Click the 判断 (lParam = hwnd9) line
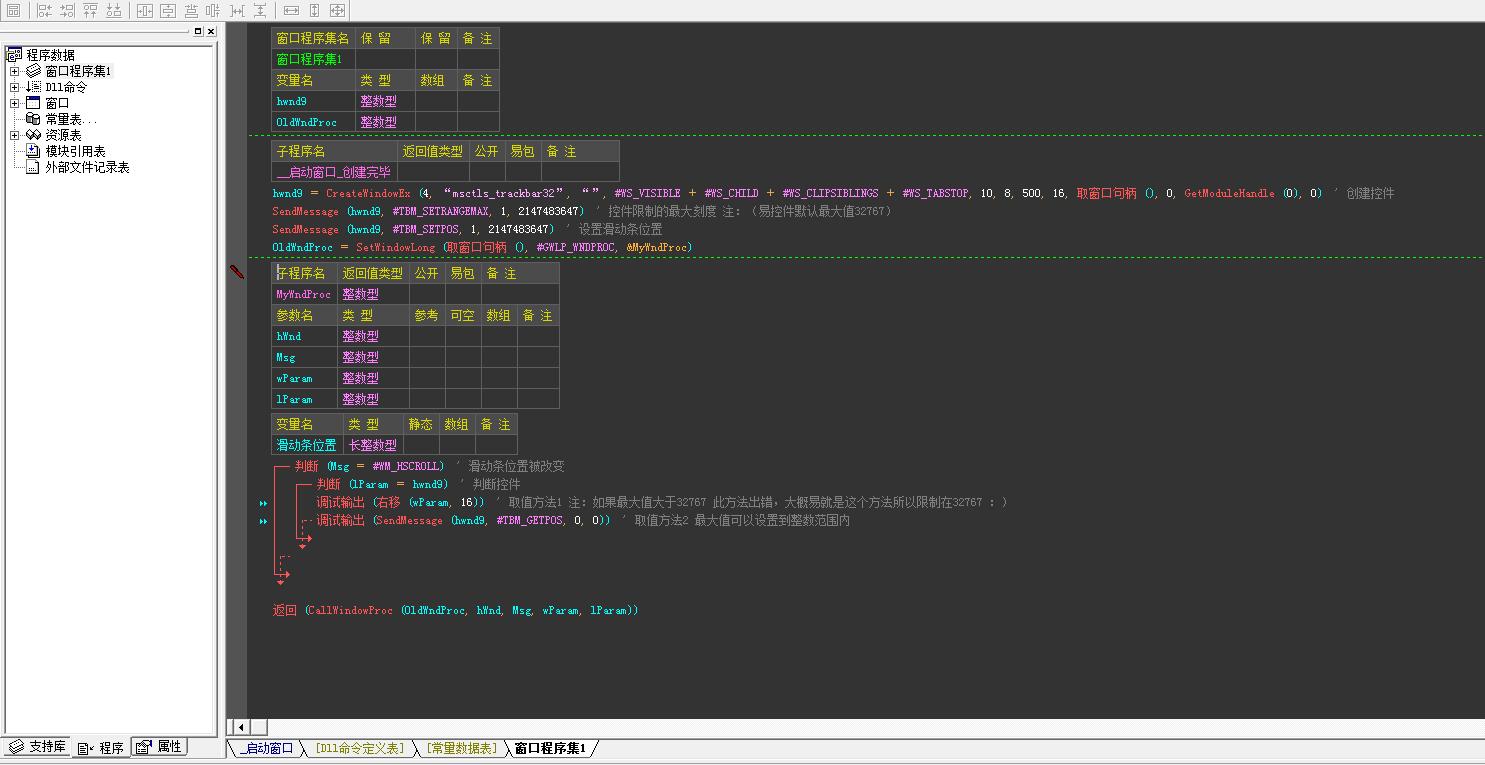Image resolution: width=1485 pixels, height=765 pixels. [x=418, y=484]
